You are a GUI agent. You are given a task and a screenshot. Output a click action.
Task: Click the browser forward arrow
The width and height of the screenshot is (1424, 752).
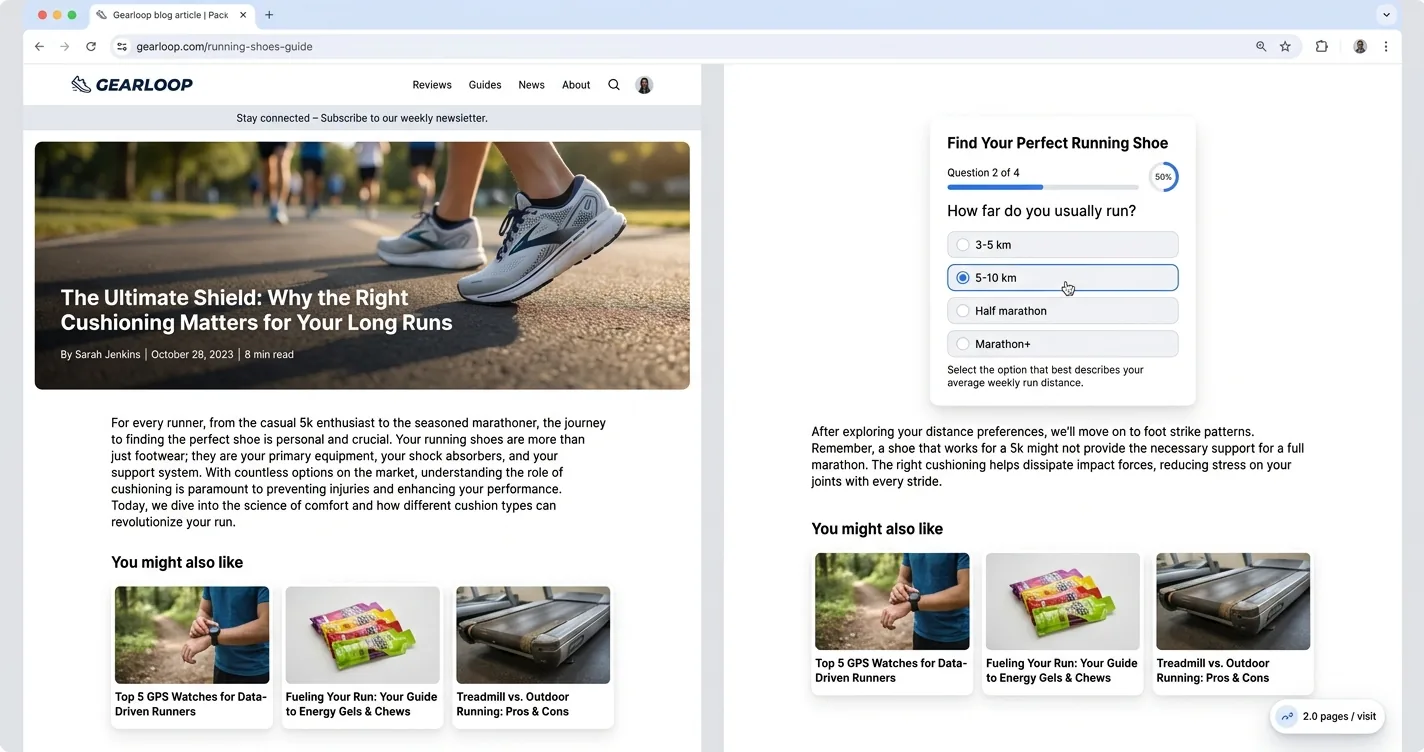(65, 46)
